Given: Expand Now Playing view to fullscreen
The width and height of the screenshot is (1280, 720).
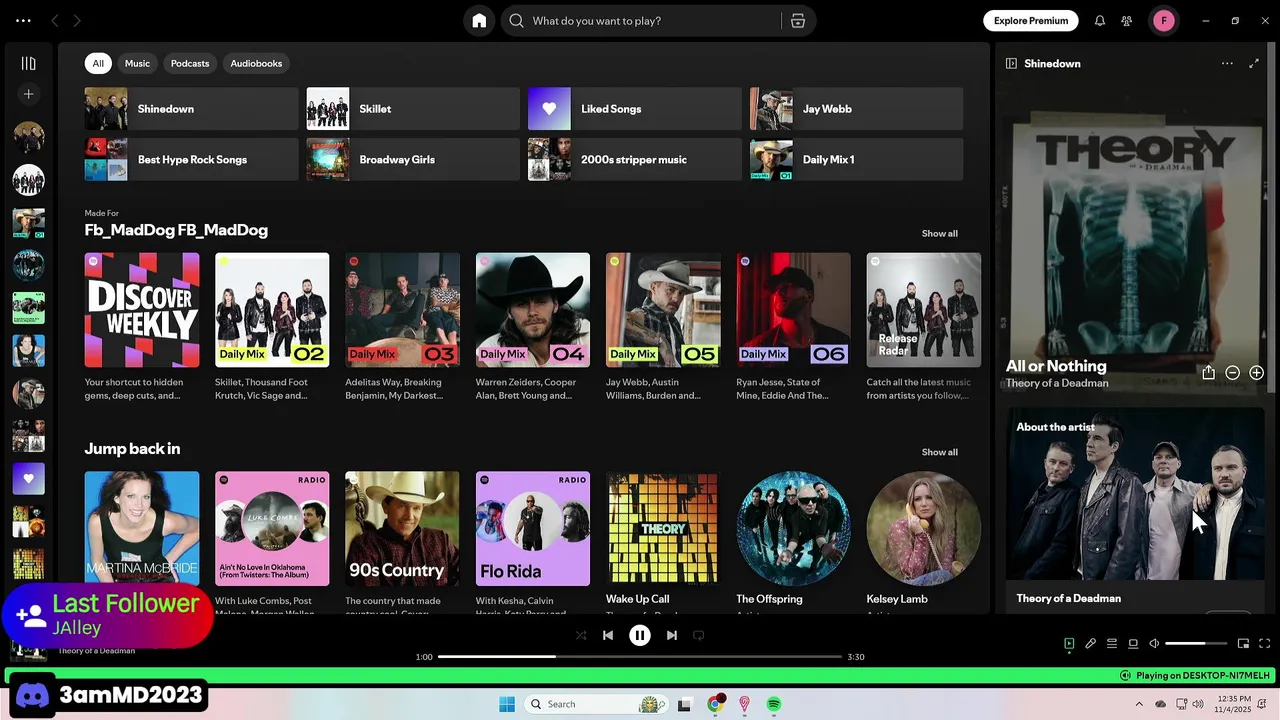Looking at the screenshot, I should (1254, 63).
